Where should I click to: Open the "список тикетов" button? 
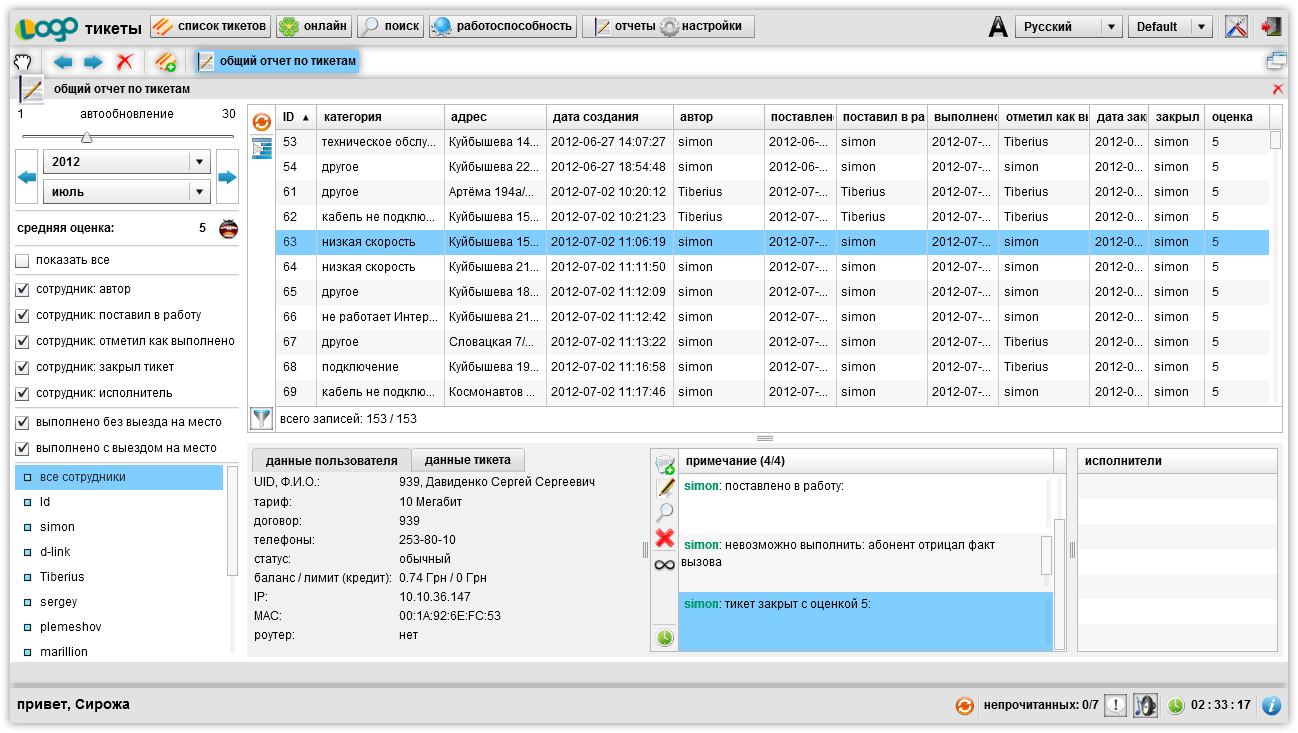[210, 26]
